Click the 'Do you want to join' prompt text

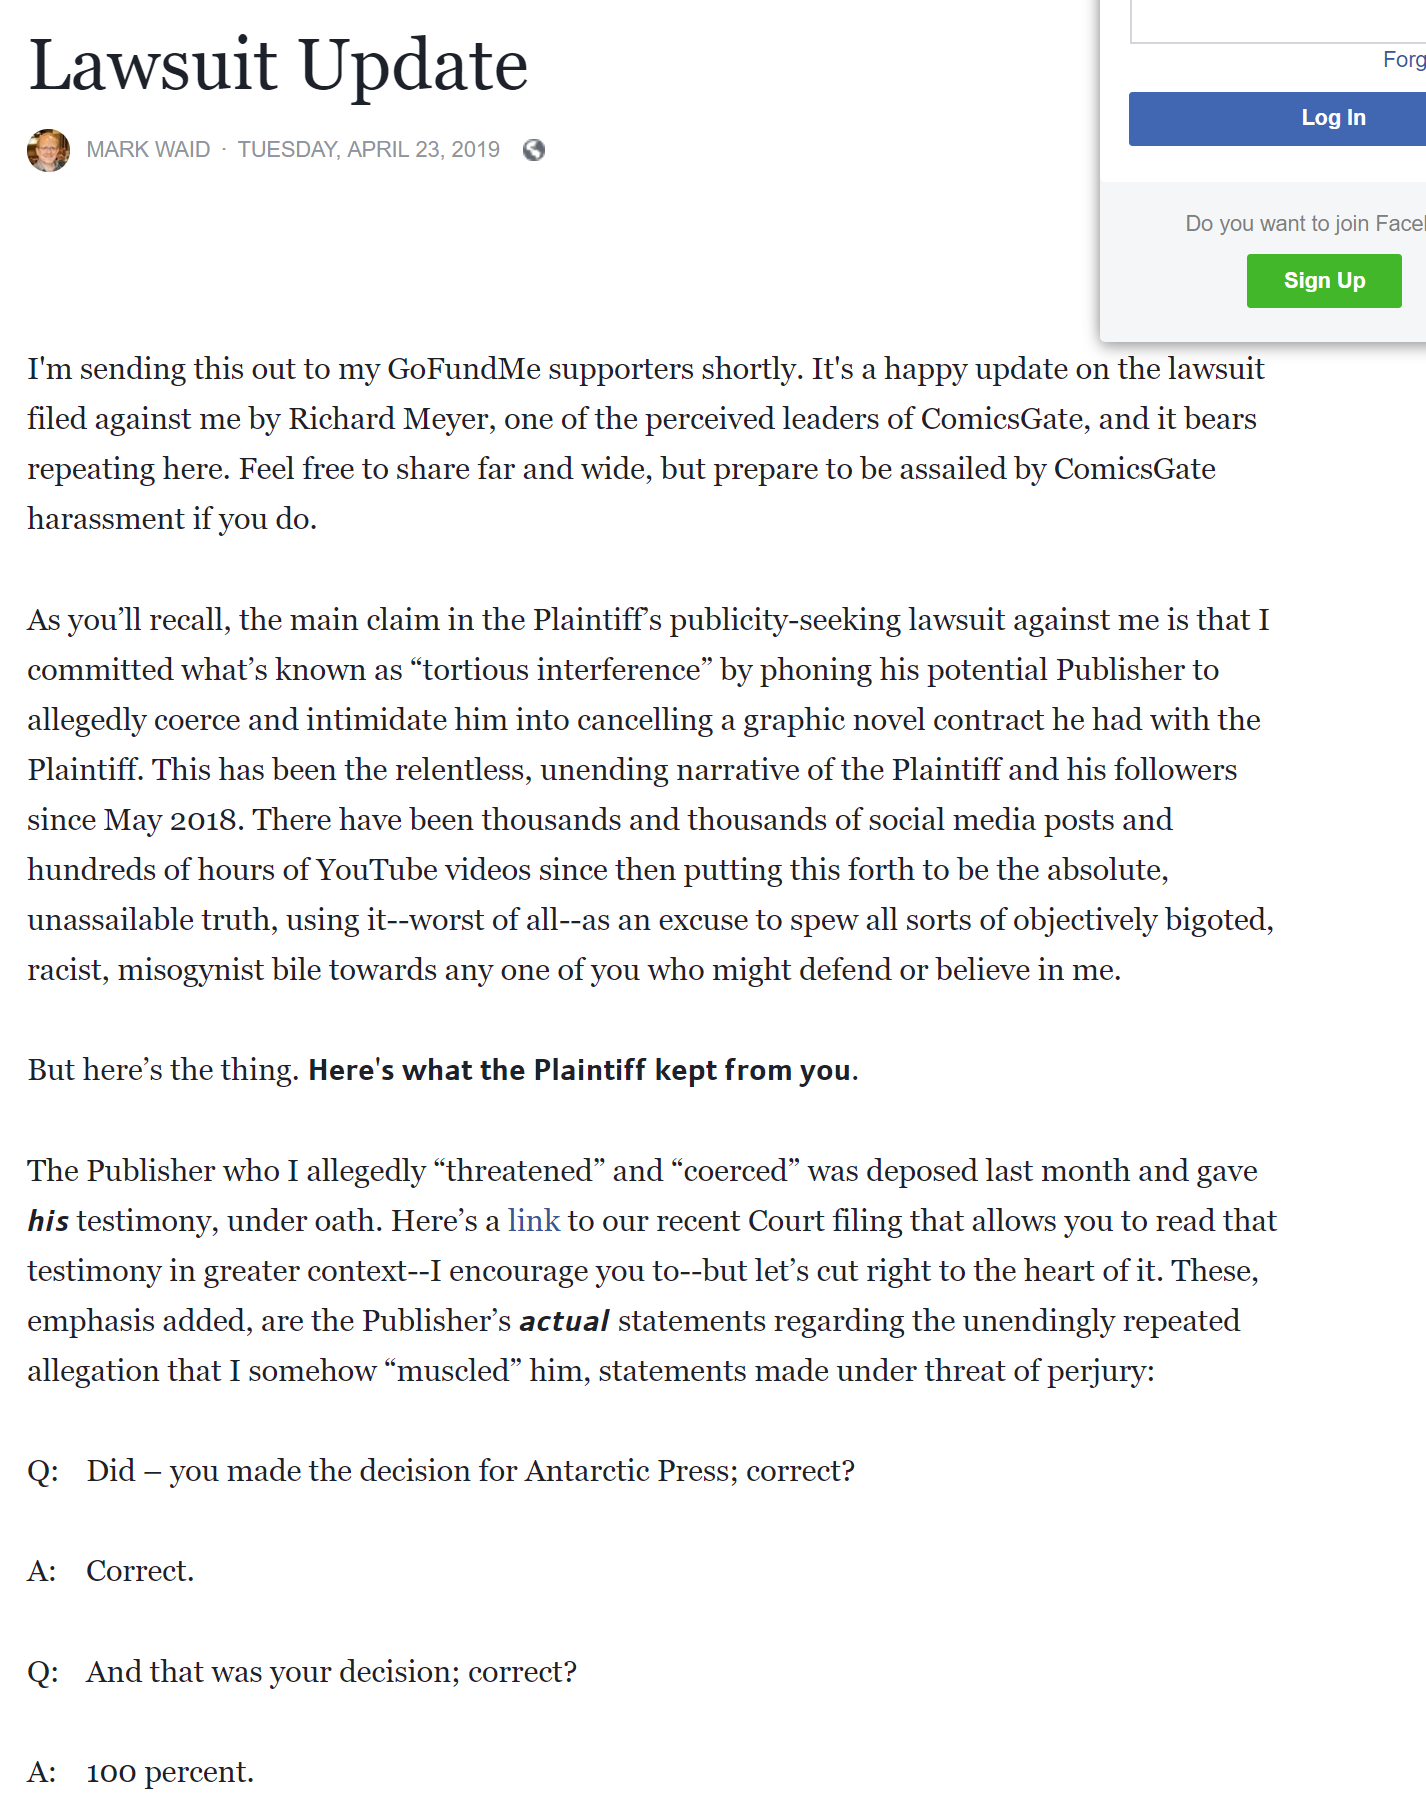1305,224
